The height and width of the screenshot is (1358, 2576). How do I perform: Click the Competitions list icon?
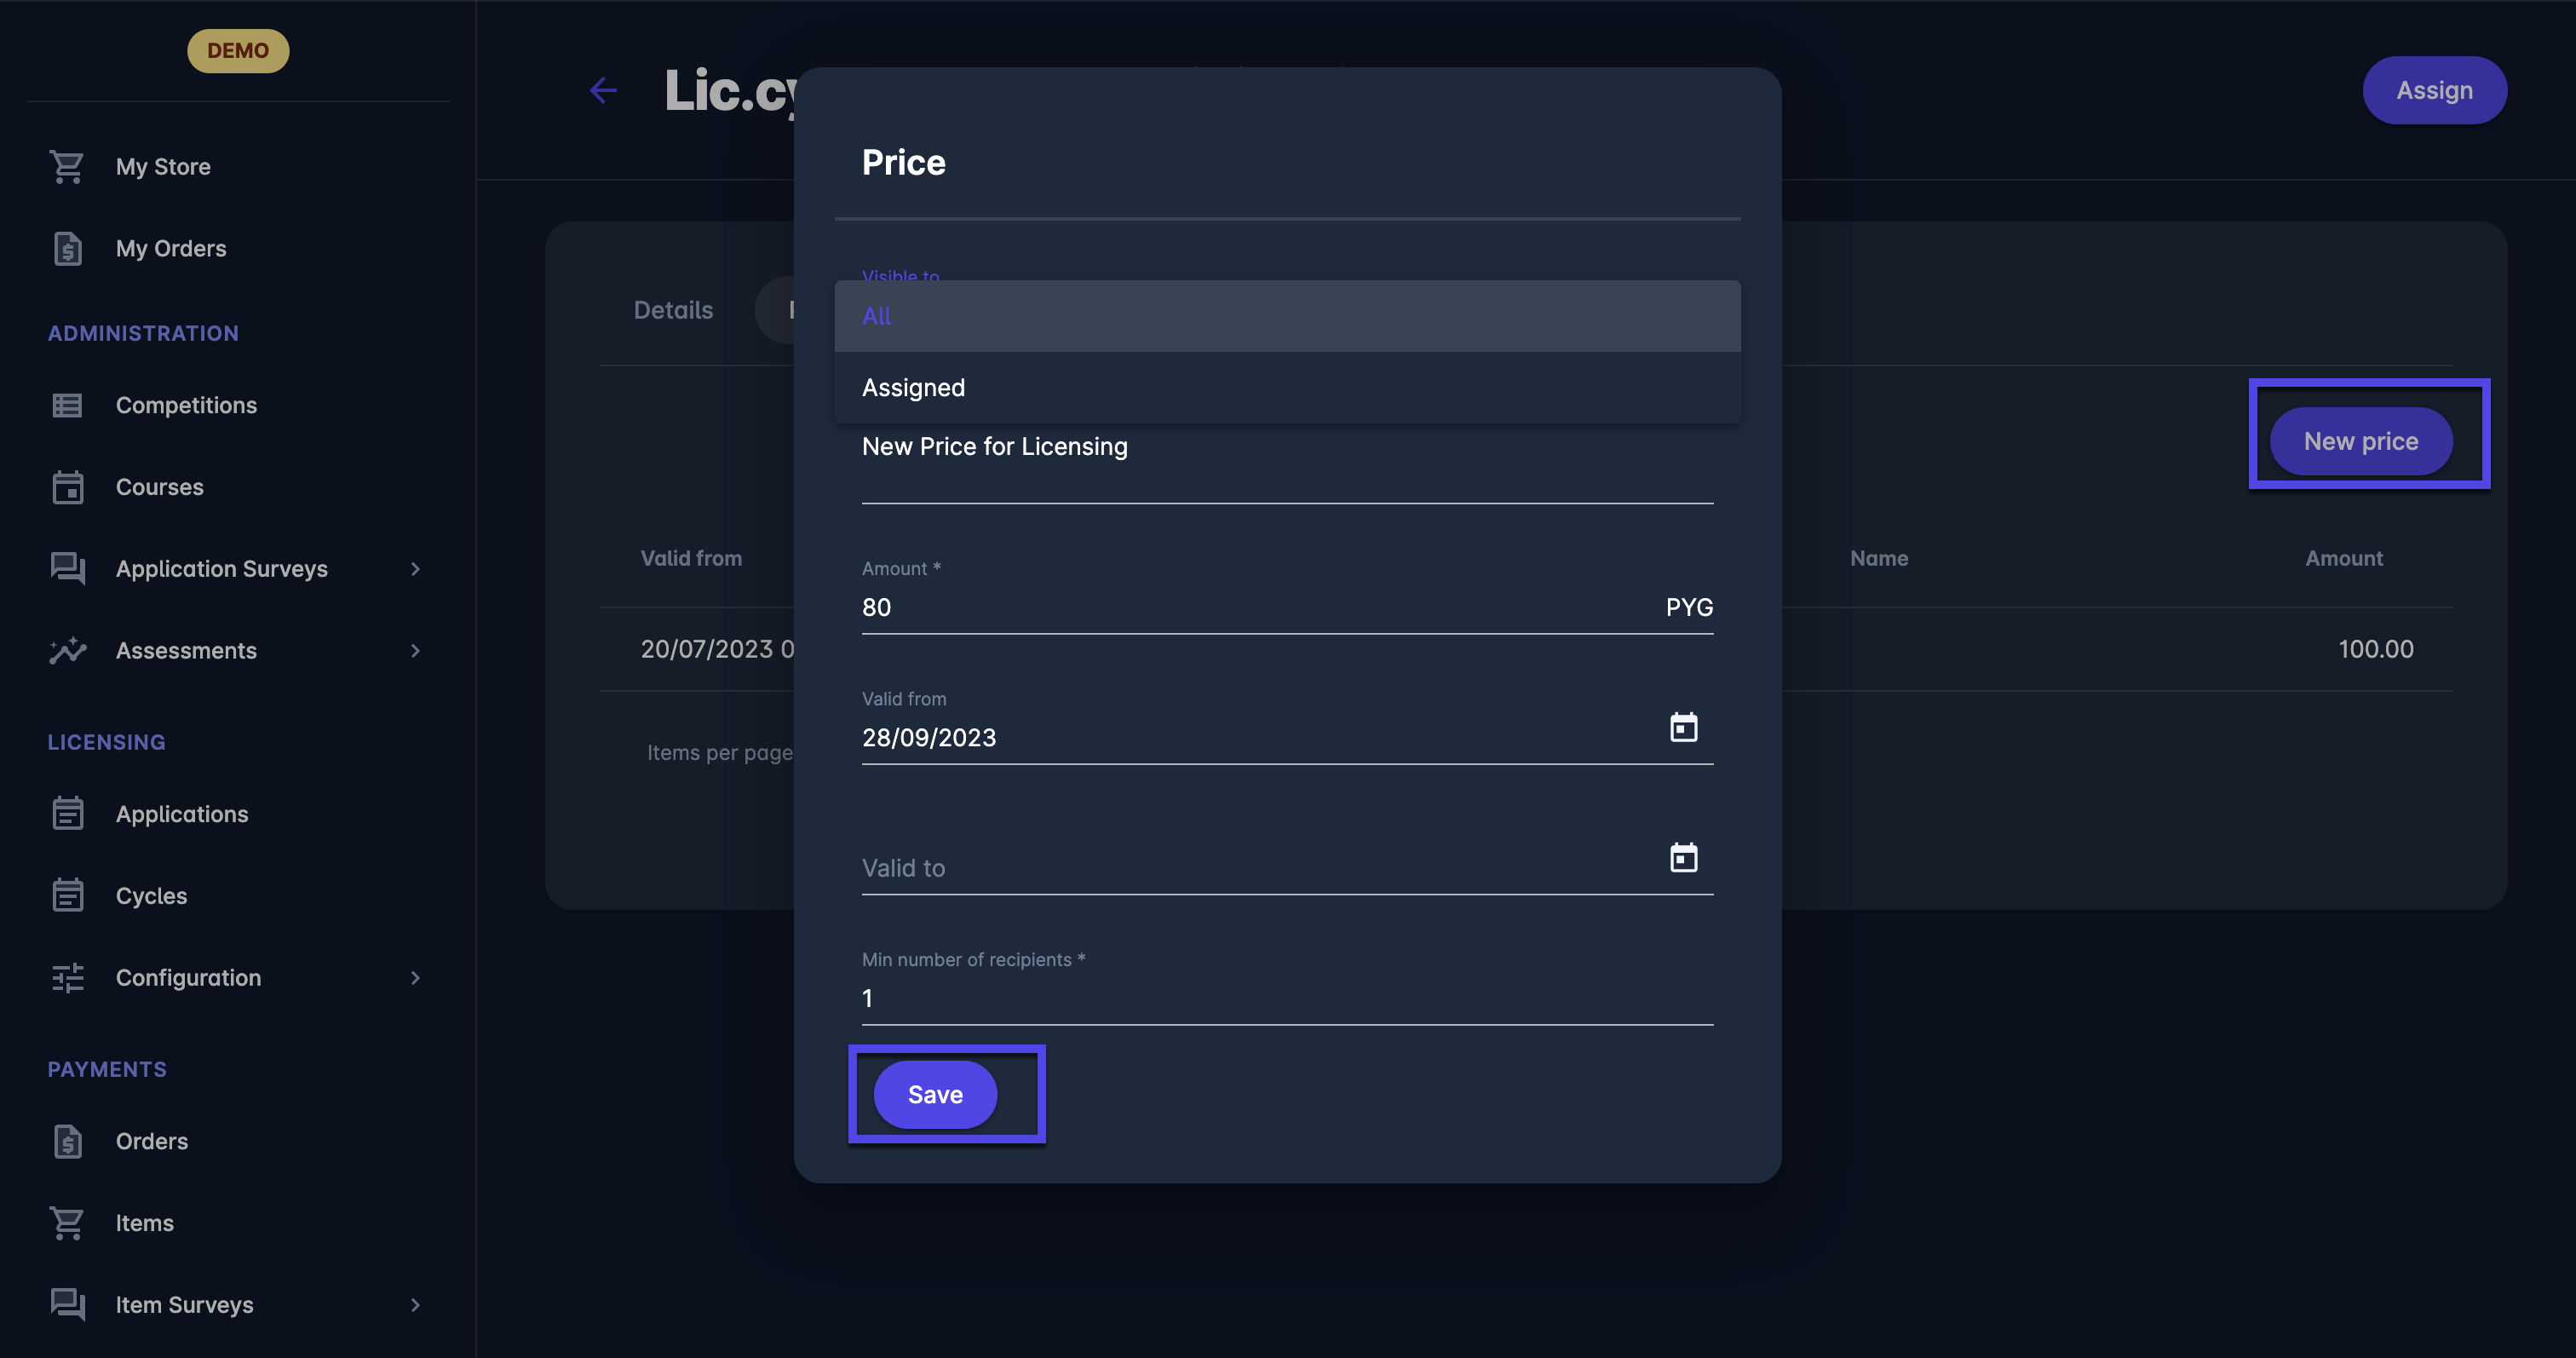click(x=67, y=405)
